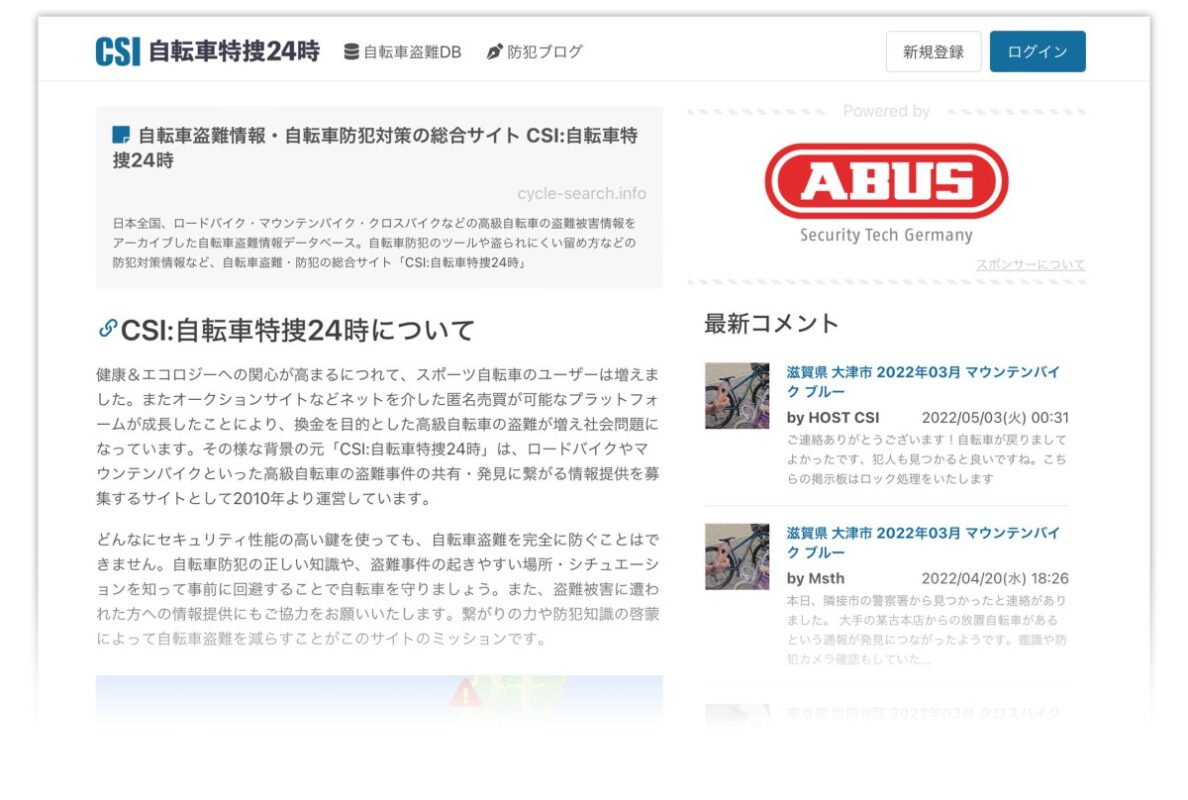1188x800 pixels.
Task: Click the bike thumbnail beside the Msth comment
Action: tap(737, 556)
